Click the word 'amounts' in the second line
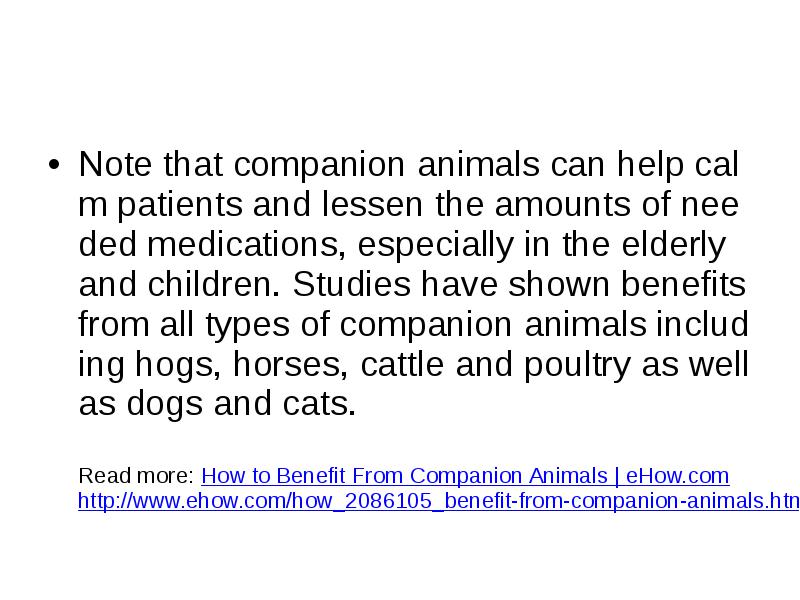The height and width of the screenshot is (600, 800). pos(562,205)
